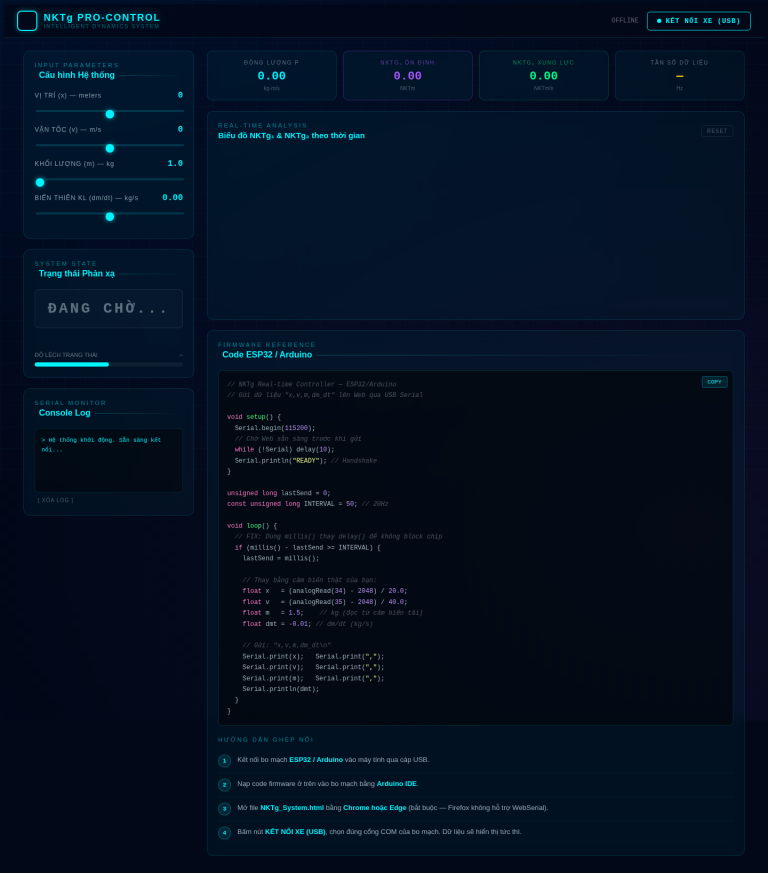The height and width of the screenshot is (873, 768).
Task: Click the KHỐI LƯỢNG (m) slider handle
Action: click(x=40, y=182)
